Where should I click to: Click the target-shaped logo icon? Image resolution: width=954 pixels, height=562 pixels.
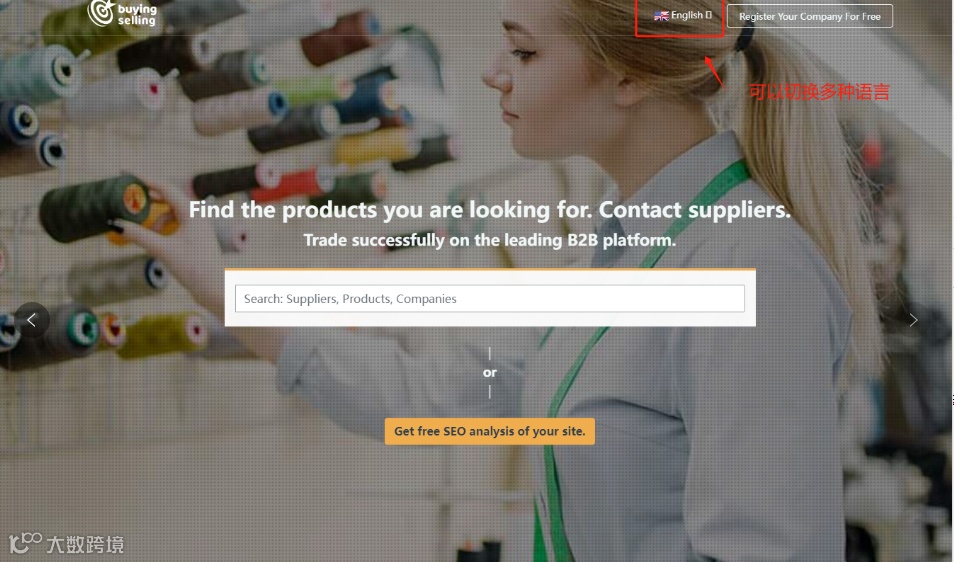tap(101, 12)
